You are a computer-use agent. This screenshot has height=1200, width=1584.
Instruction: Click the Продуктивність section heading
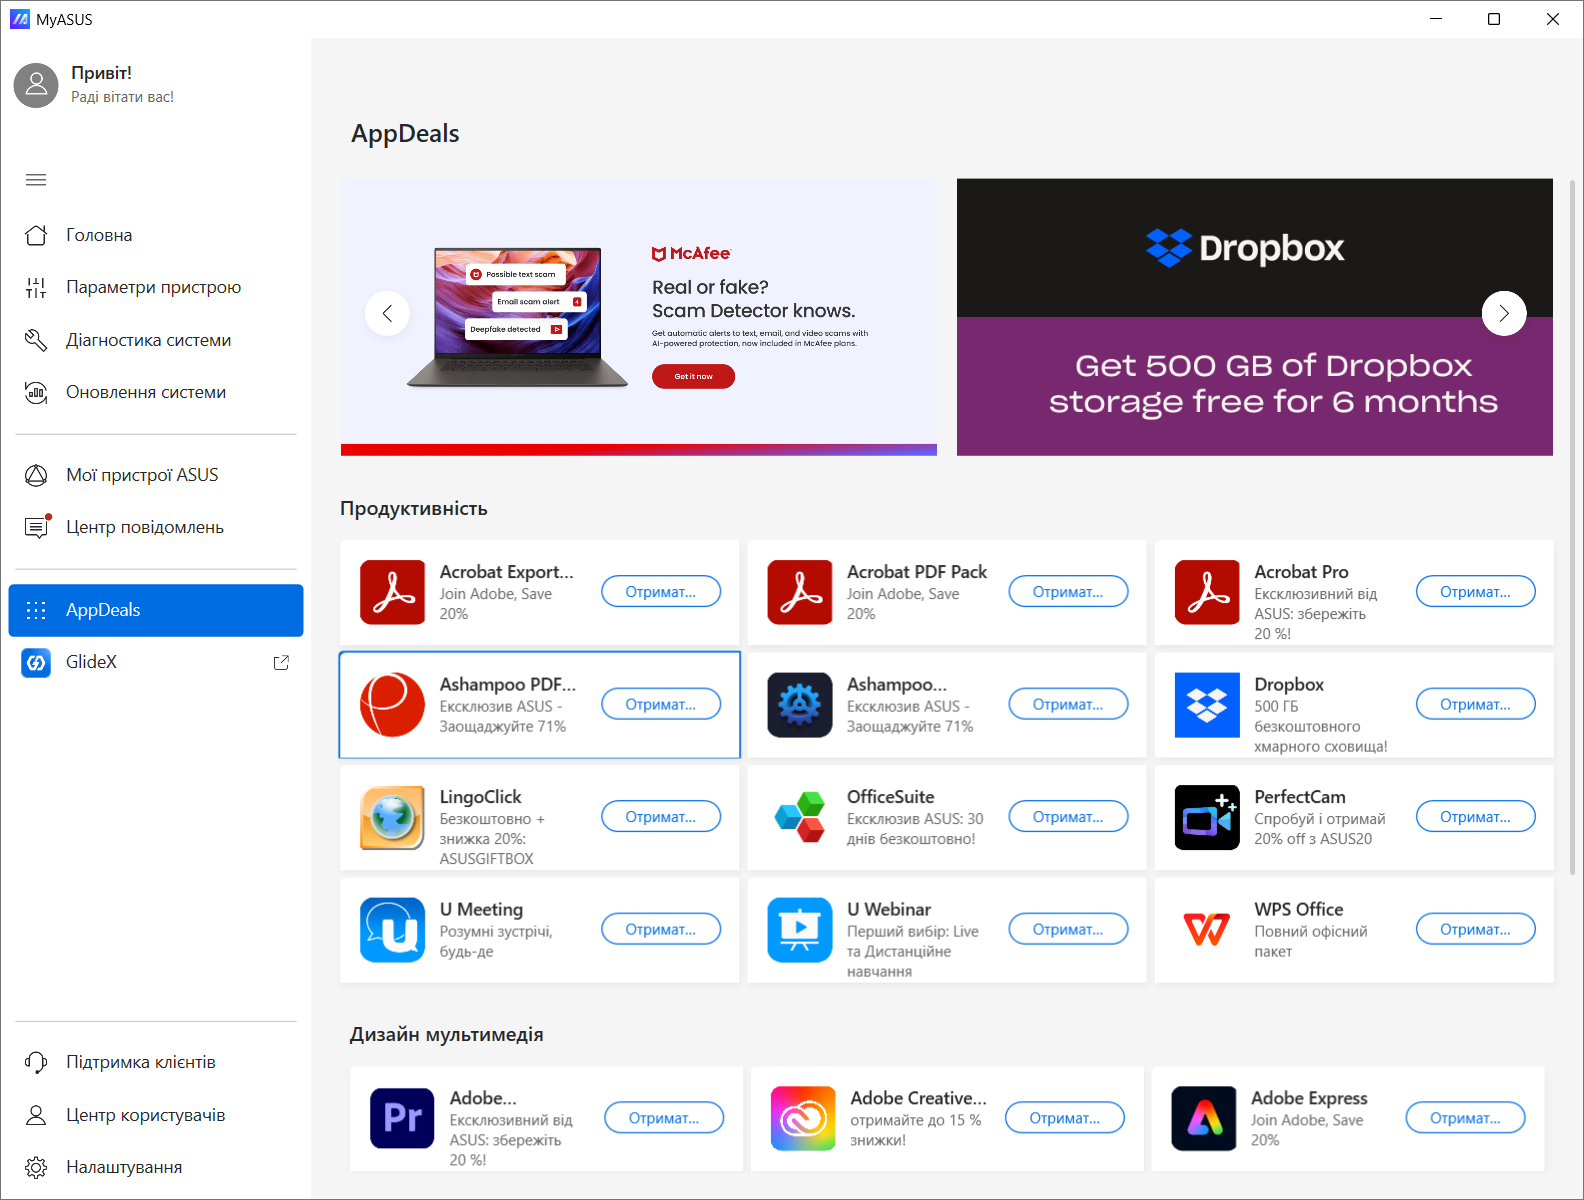point(414,508)
